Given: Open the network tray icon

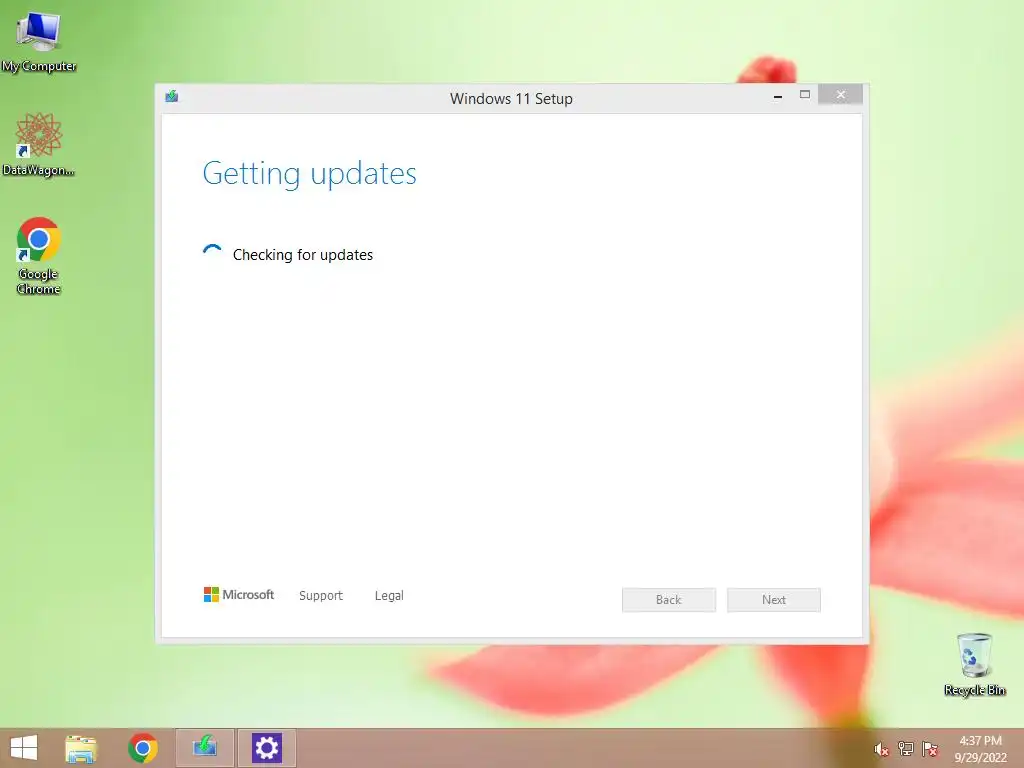Looking at the screenshot, I should click(905, 749).
